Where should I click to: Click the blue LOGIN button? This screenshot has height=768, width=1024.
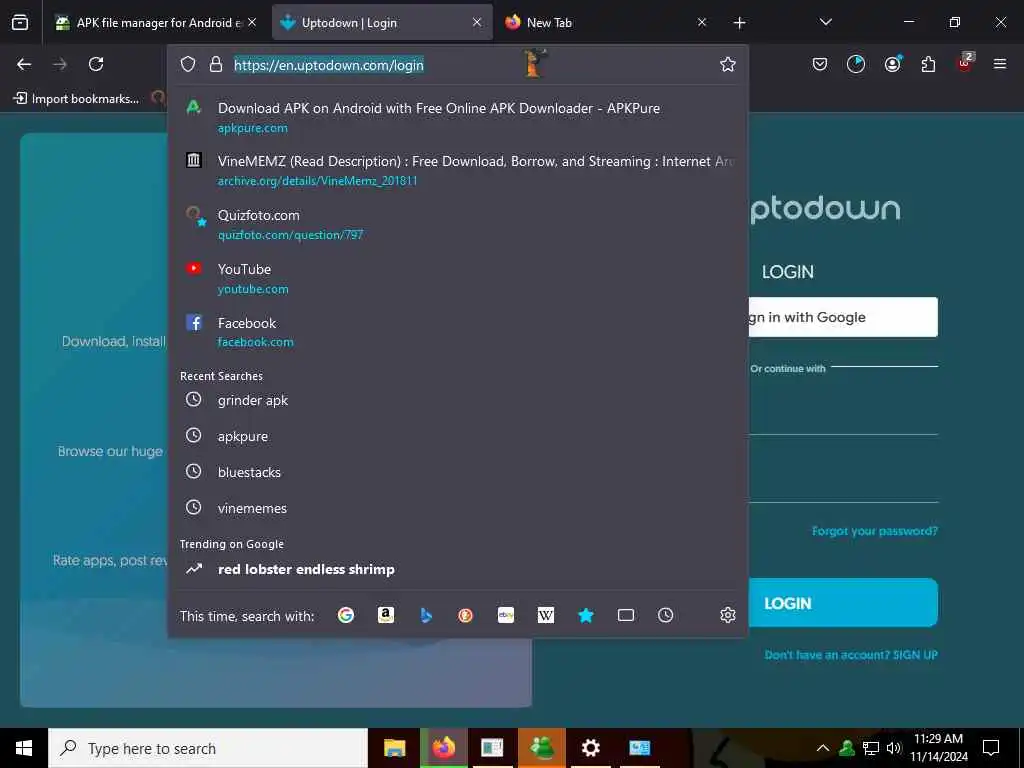click(x=842, y=603)
